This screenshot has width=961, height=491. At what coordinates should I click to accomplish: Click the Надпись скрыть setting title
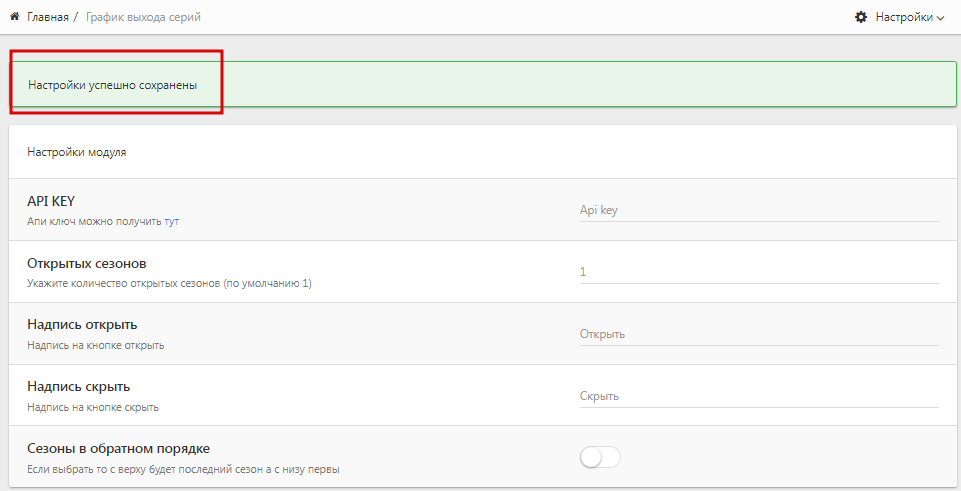(x=78, y=387)
